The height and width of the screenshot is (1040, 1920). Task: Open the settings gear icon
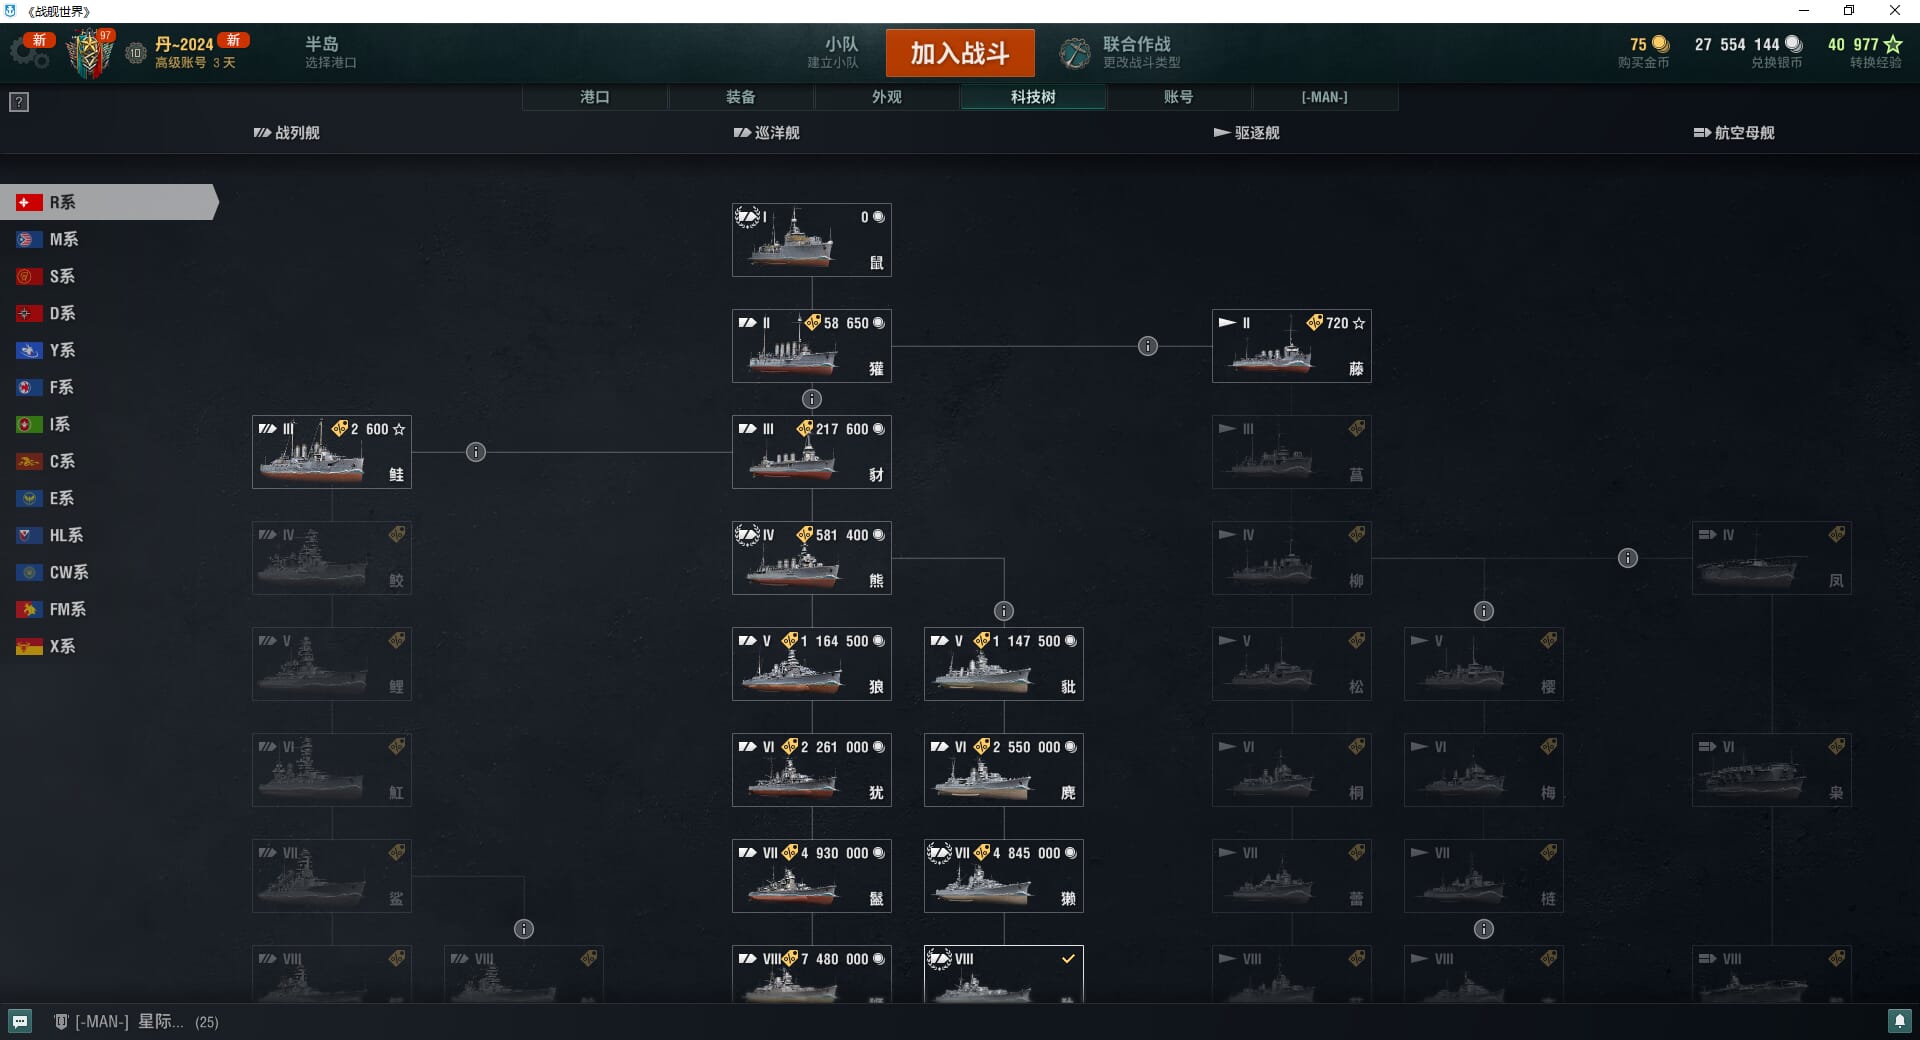31,53
